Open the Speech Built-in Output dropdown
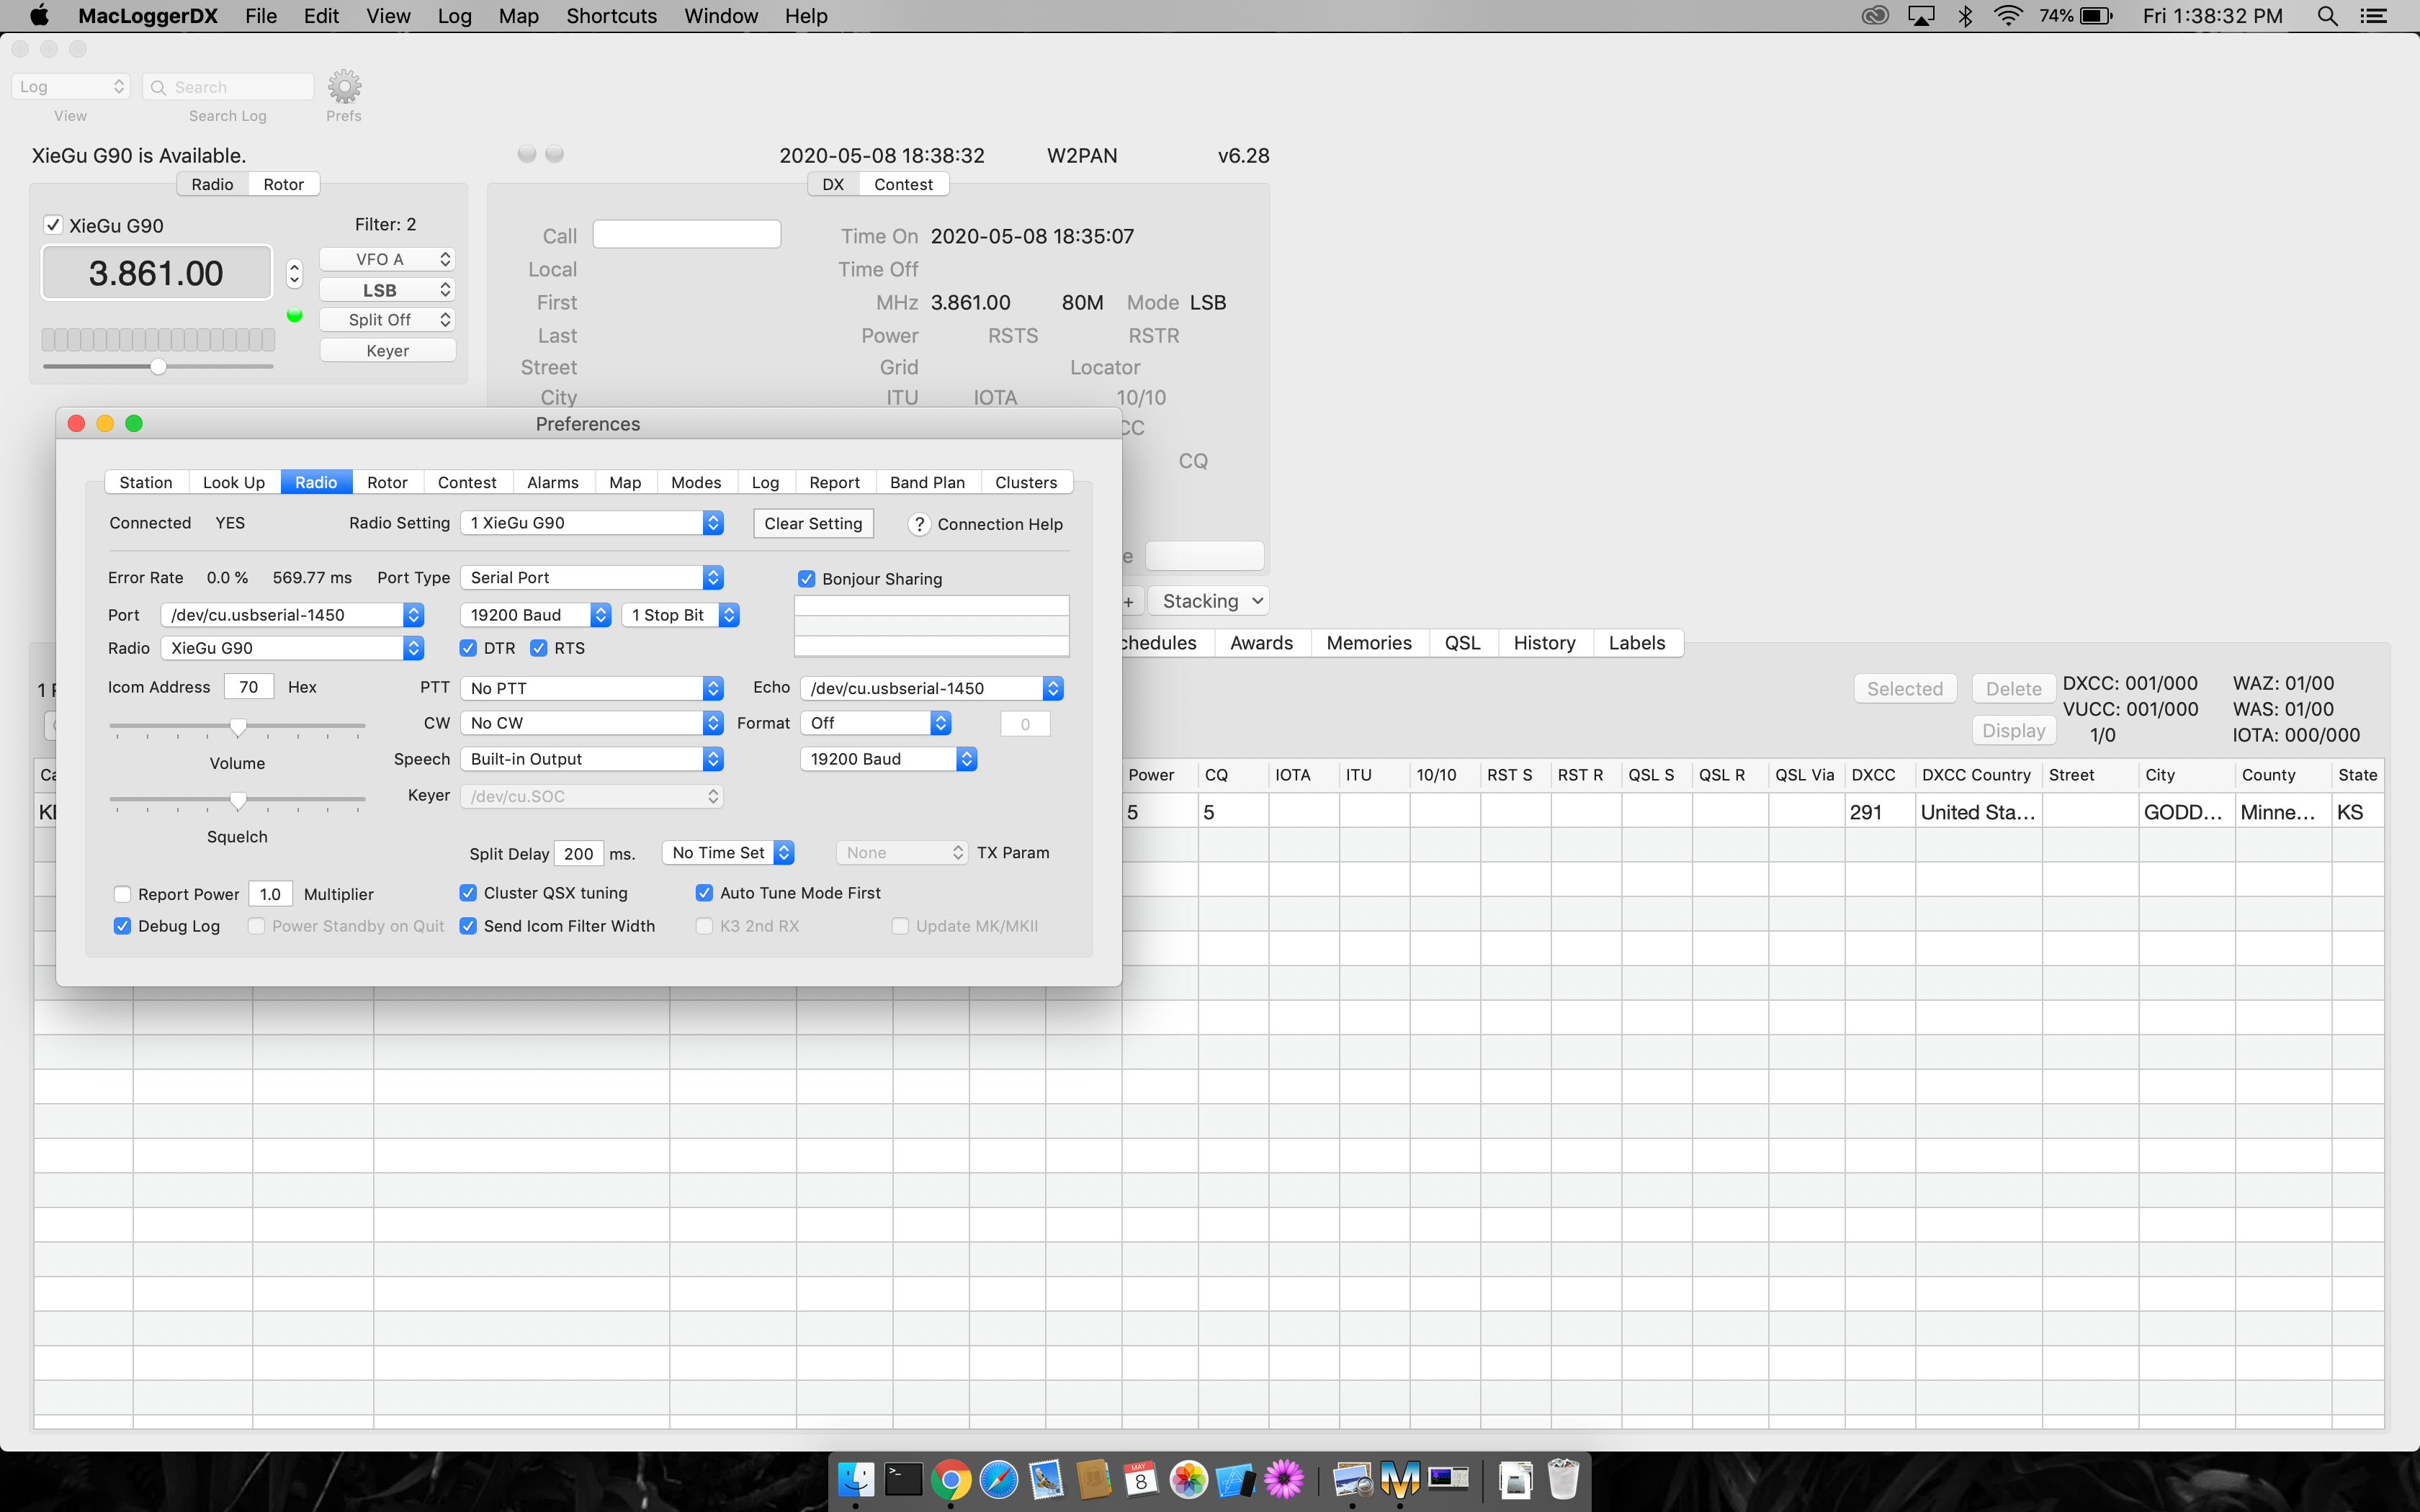 click(592, 759)
